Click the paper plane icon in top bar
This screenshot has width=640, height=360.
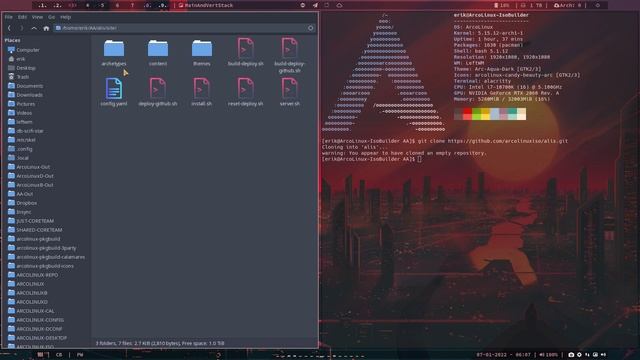coord(315,5)
